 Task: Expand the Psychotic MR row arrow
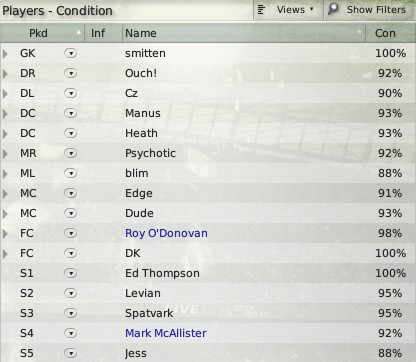(5, 153)
